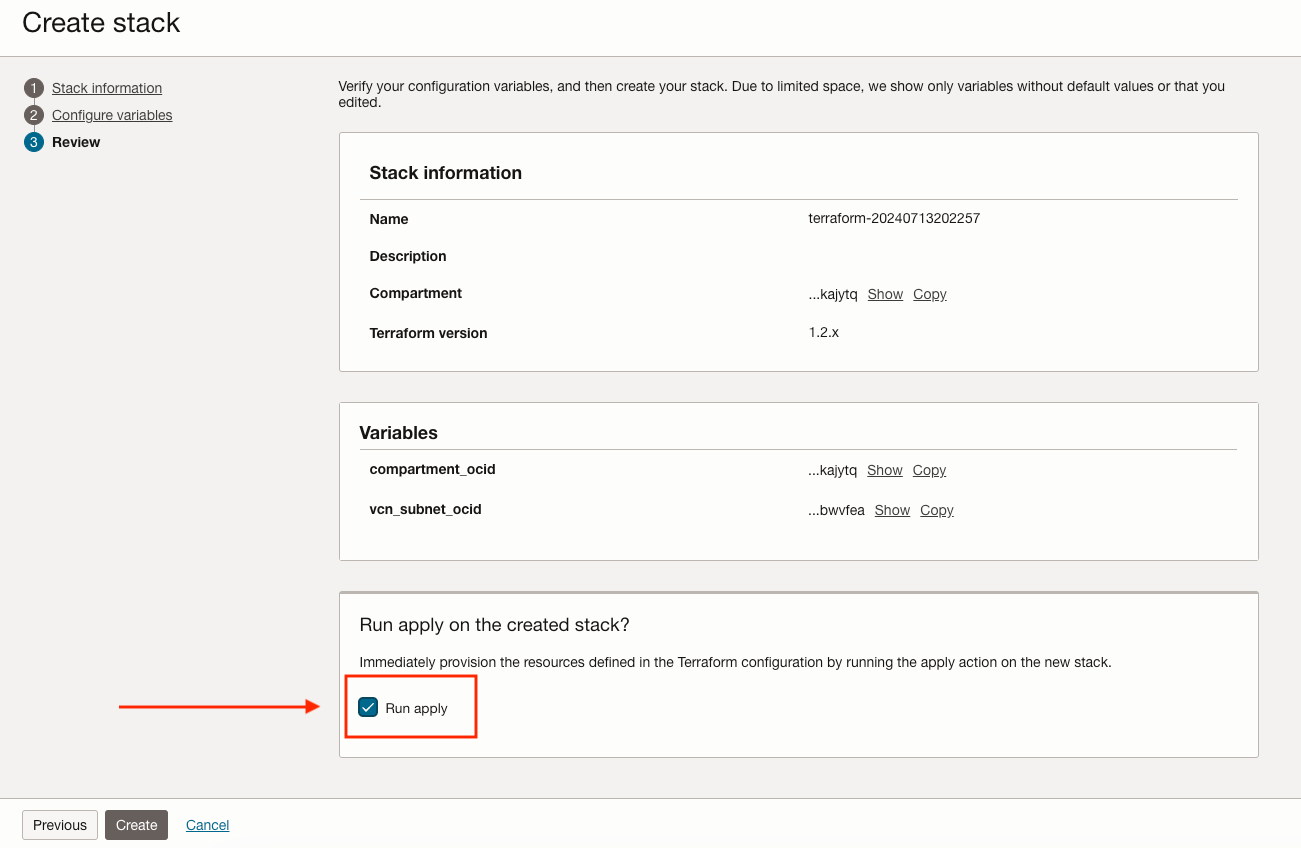Cancel the stack creation
The height and width of the screenshot is (848, 1301).
pyautogui.click(x=207, y=825)
